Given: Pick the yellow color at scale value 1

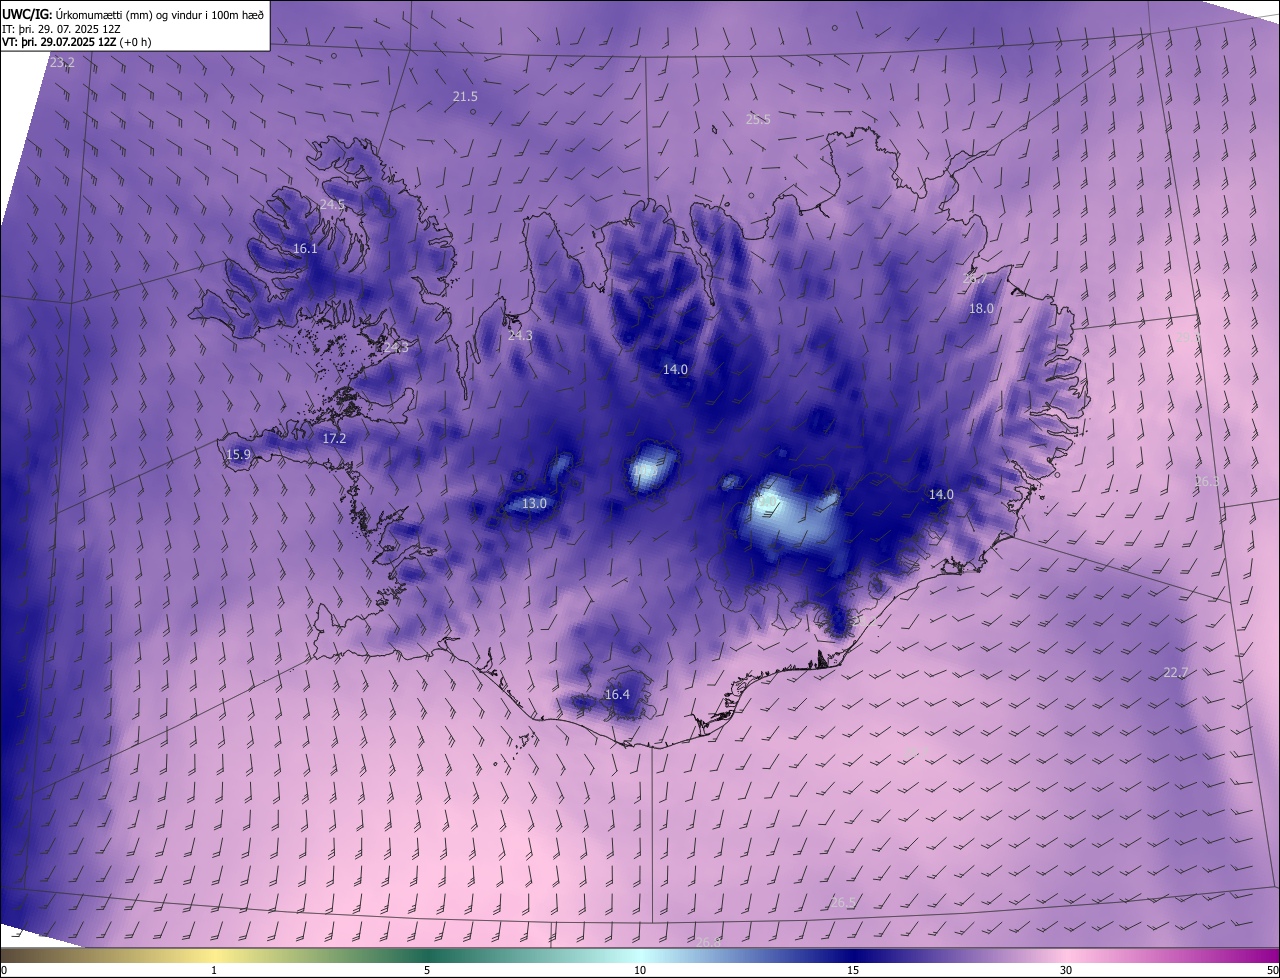Looking at the screenshot, I should click(x=214, y=955).
